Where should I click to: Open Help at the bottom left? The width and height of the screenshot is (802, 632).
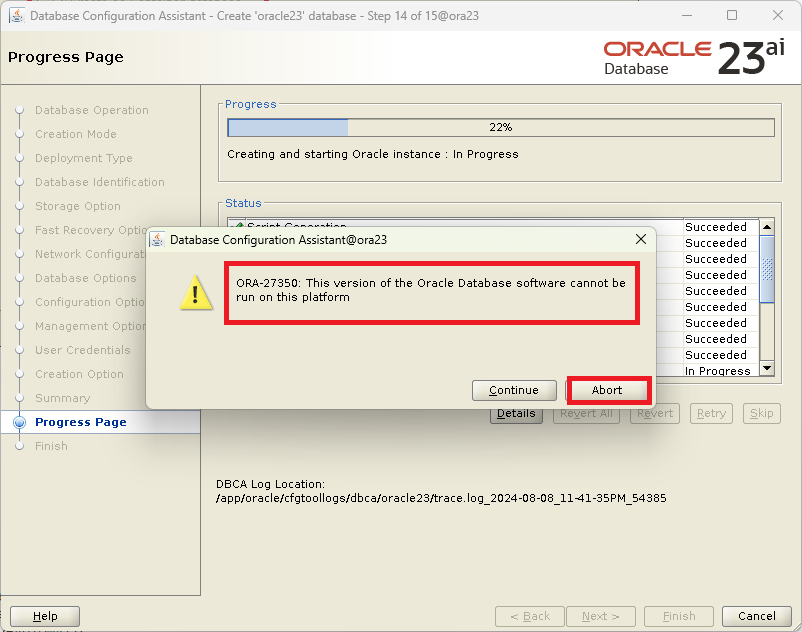[x=45, y=616]
